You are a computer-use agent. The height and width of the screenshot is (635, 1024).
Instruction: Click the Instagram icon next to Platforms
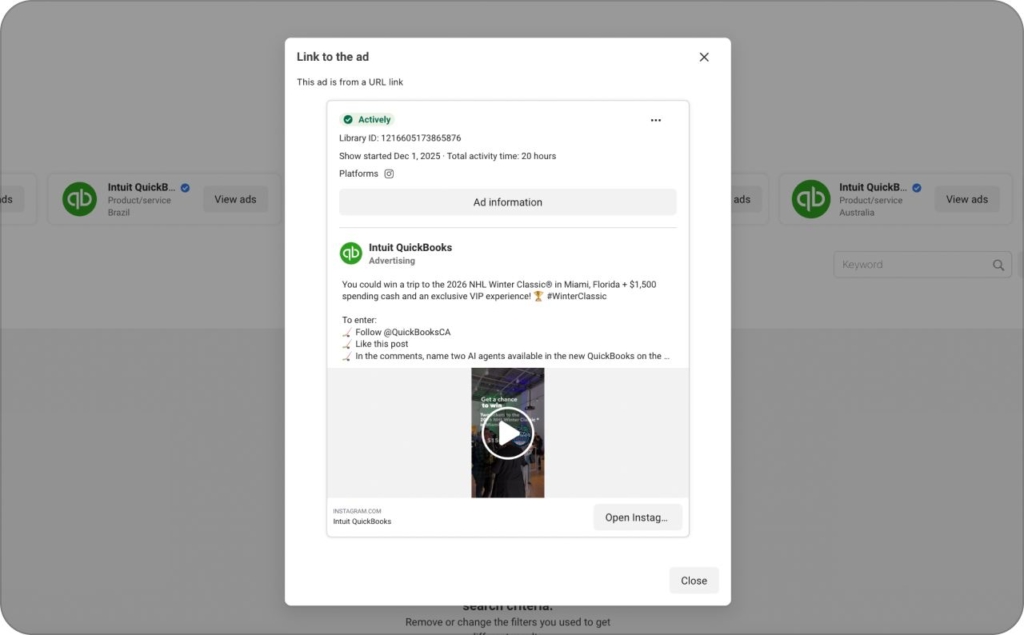(x=388, y=173)
